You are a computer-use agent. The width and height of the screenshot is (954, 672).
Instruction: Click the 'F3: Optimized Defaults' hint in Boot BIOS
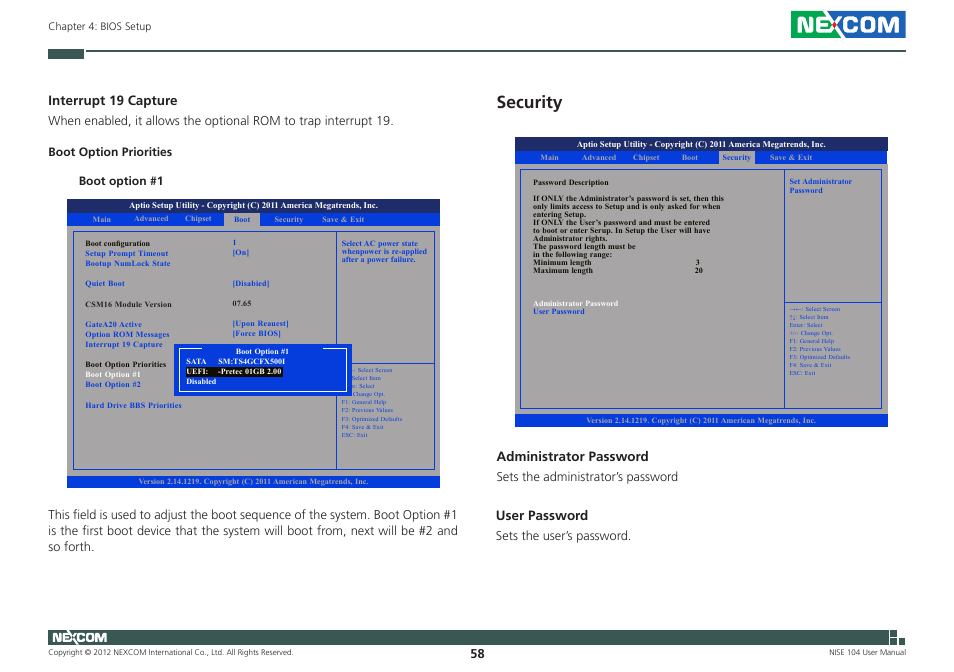371,419
